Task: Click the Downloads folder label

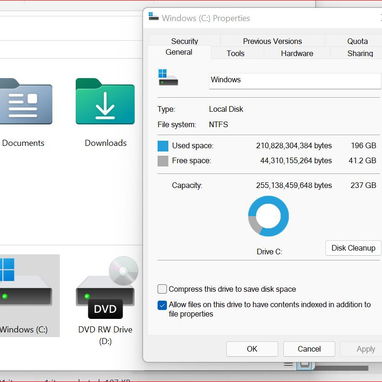Action: (106, 143)
